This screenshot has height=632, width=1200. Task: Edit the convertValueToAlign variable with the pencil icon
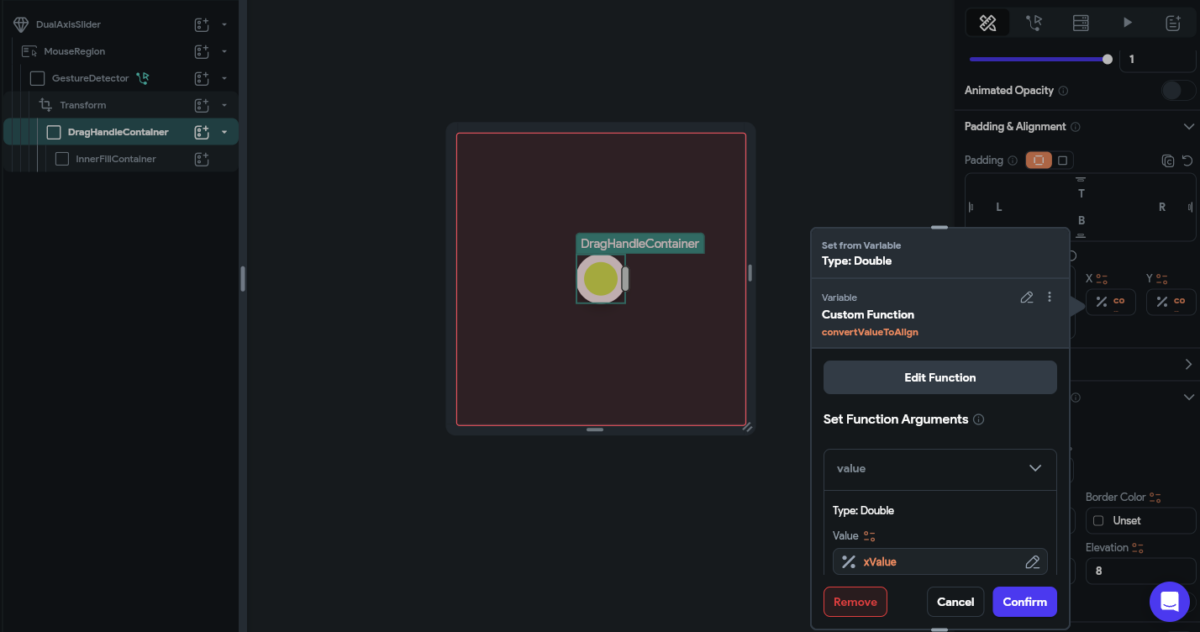pos(1026,297)
